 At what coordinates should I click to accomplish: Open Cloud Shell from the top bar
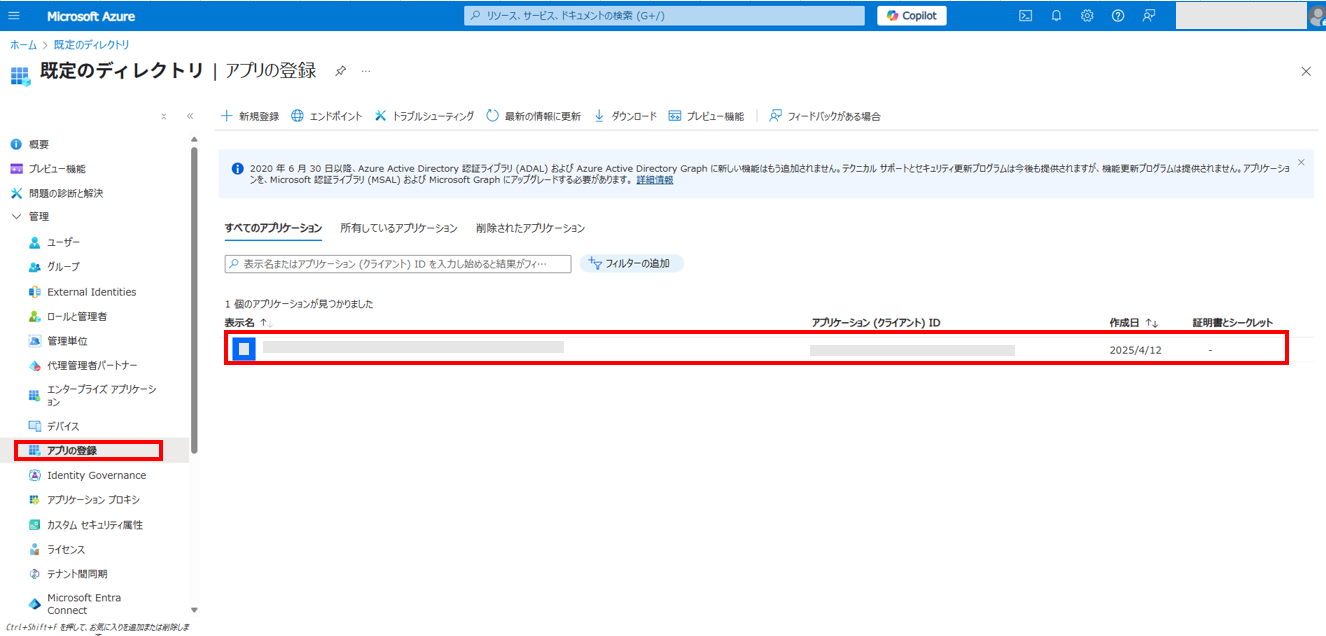(x=1025, y=16)
